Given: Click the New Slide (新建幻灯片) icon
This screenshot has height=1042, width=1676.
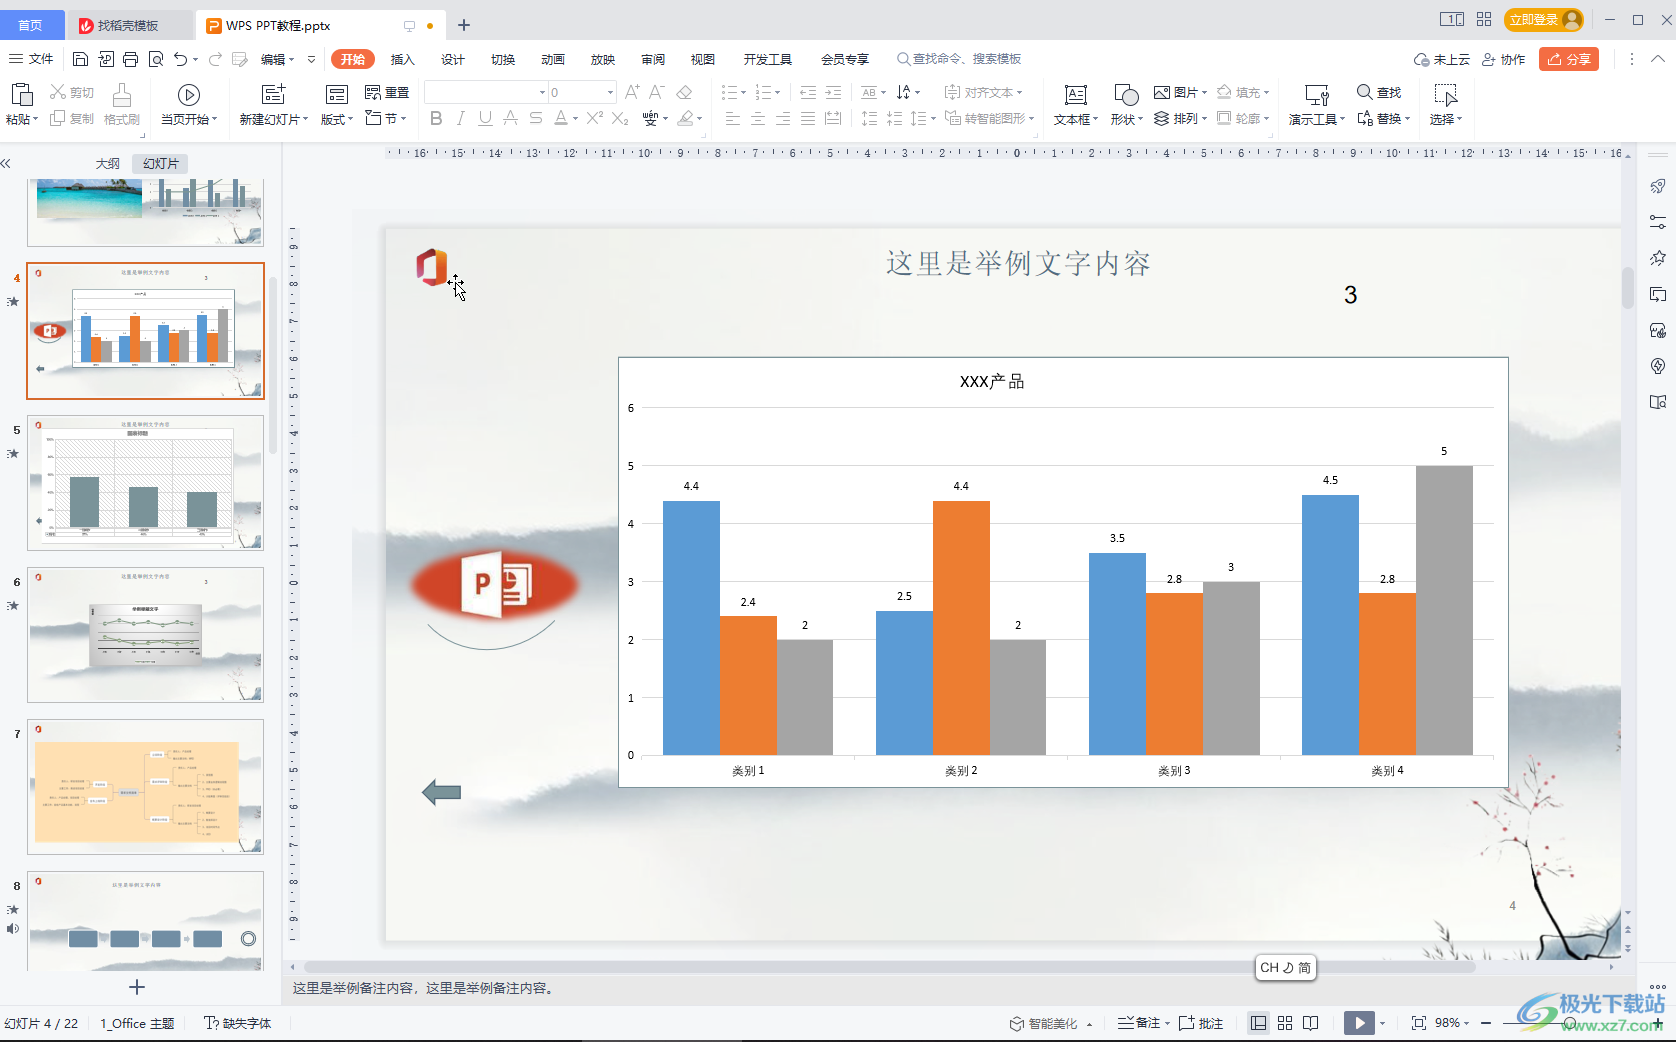Looking at the screenshot, I should pos(273,94).
